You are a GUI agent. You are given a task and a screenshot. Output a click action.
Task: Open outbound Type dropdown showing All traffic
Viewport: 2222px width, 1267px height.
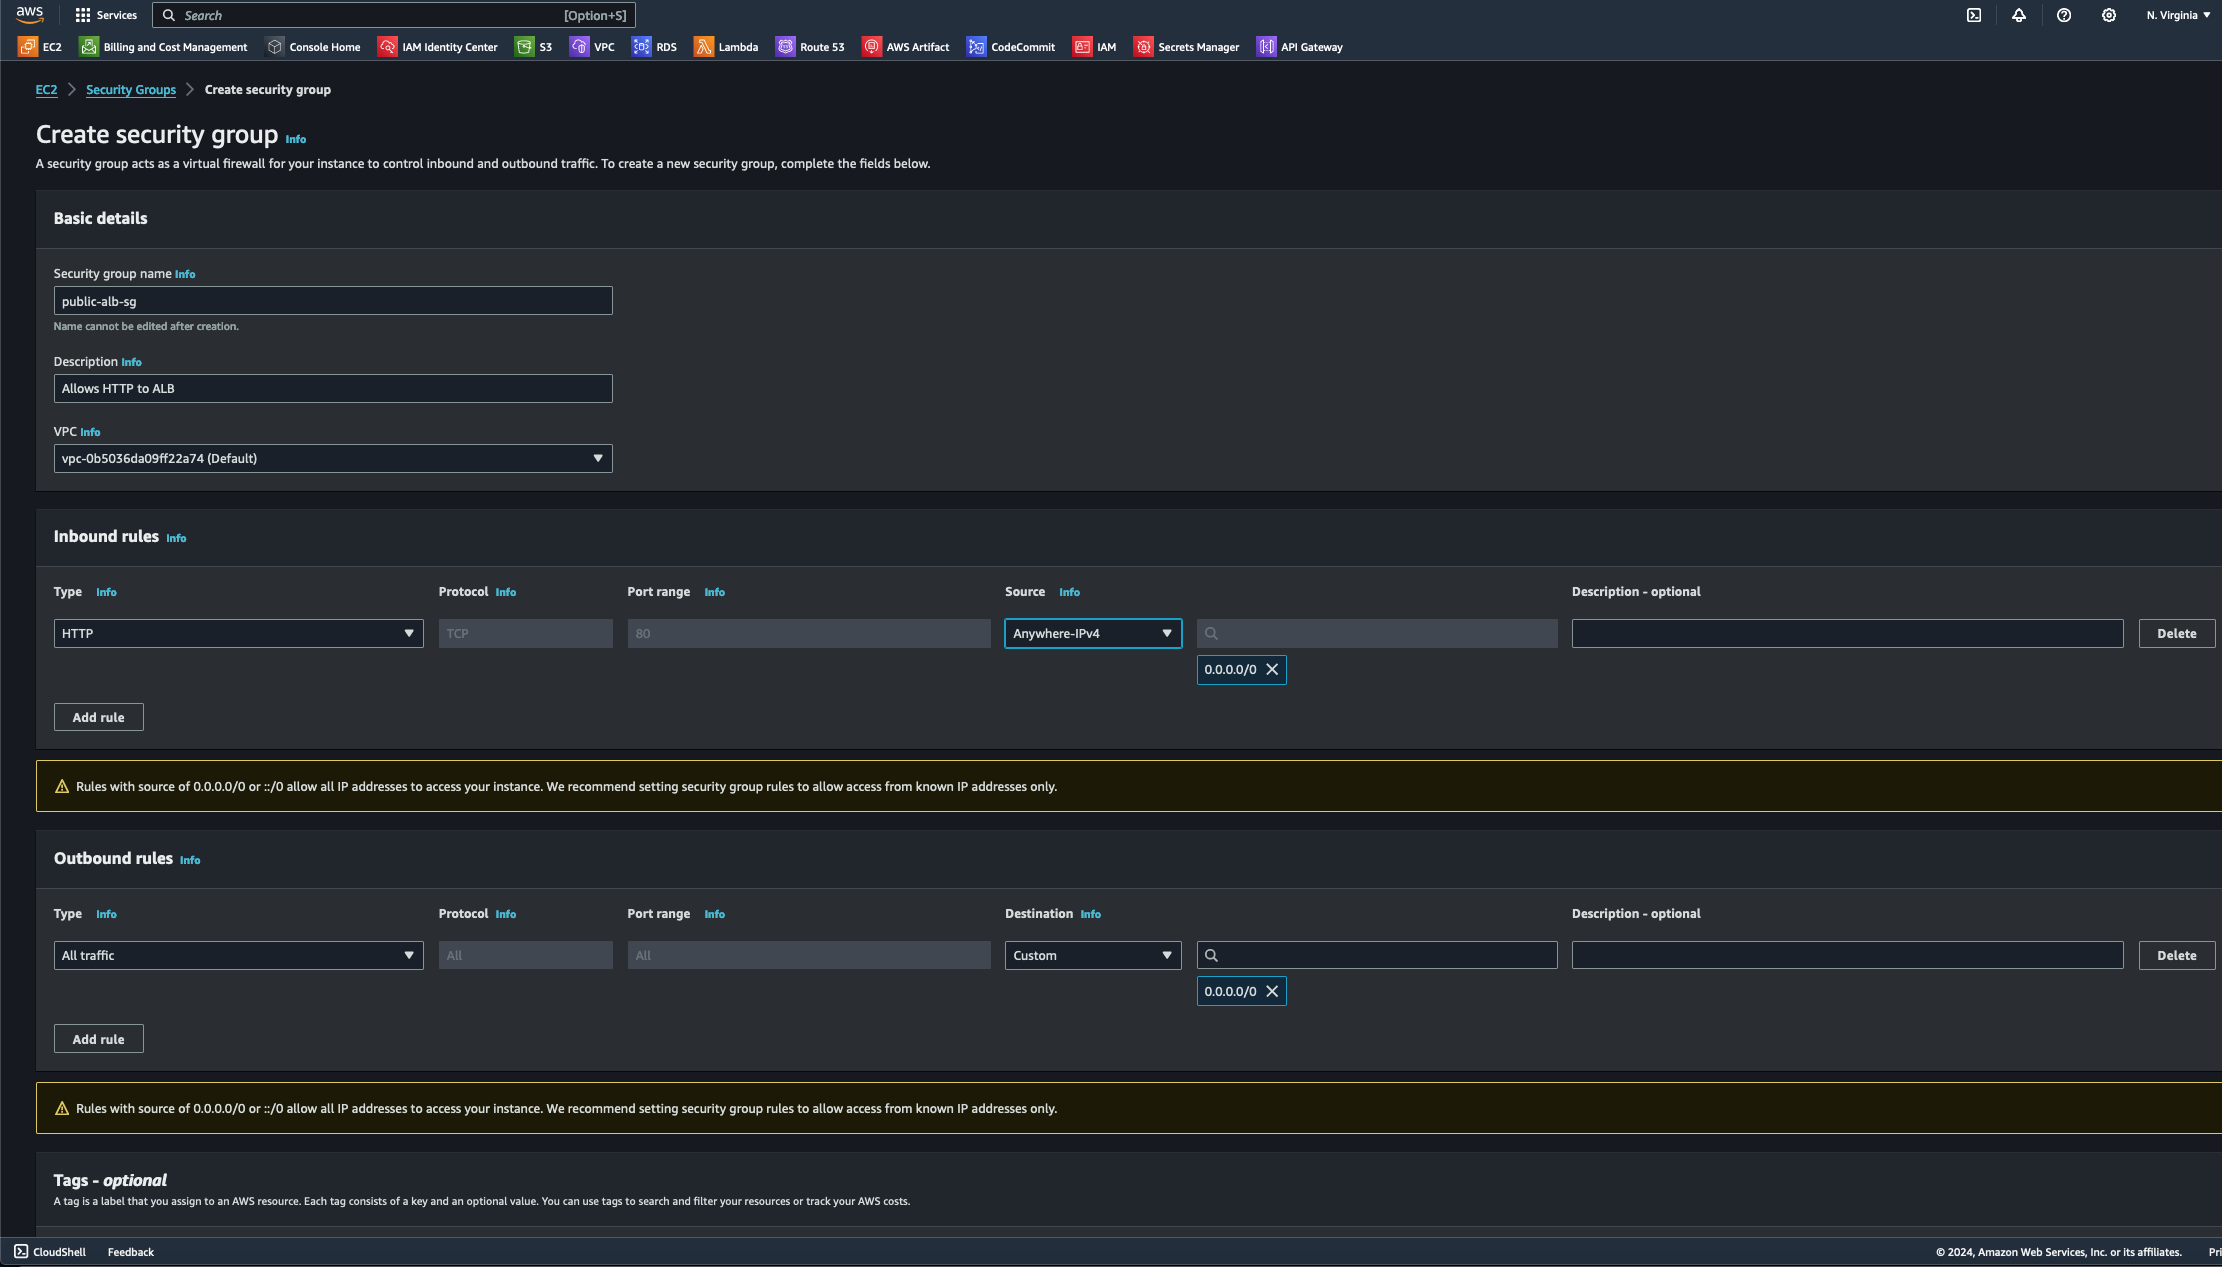[238, 956]
